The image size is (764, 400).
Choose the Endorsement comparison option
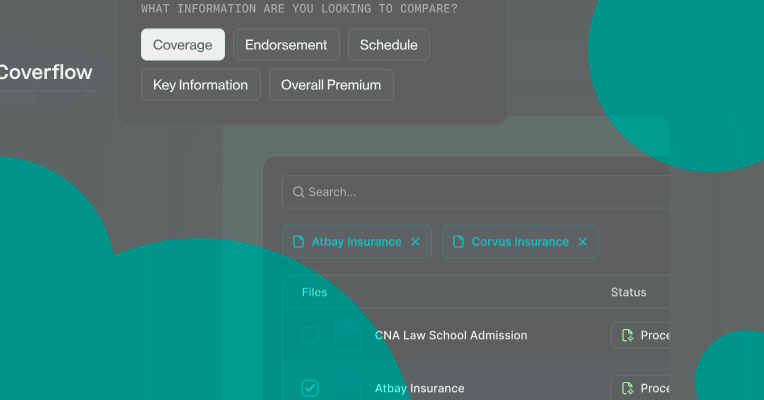click(286, 45)
